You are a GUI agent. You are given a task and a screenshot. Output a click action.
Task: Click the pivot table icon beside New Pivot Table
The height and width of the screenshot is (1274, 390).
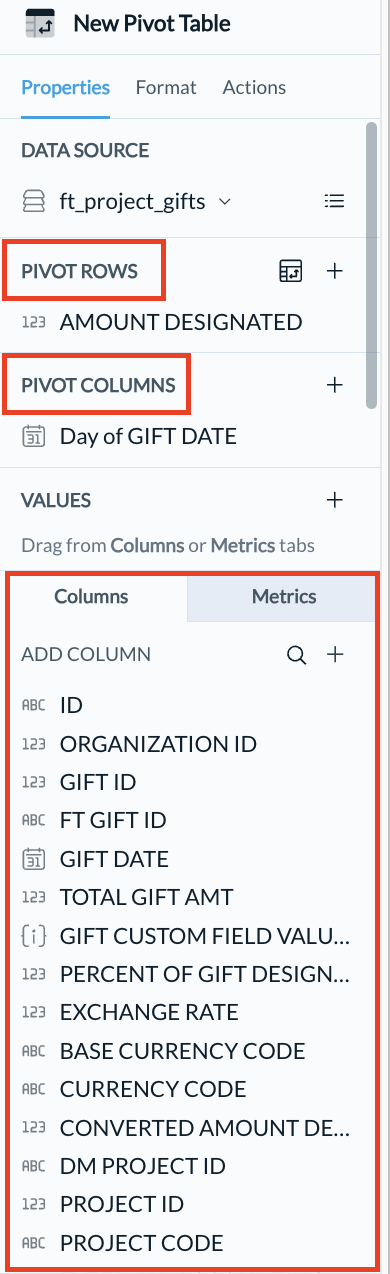pos(40,23)
